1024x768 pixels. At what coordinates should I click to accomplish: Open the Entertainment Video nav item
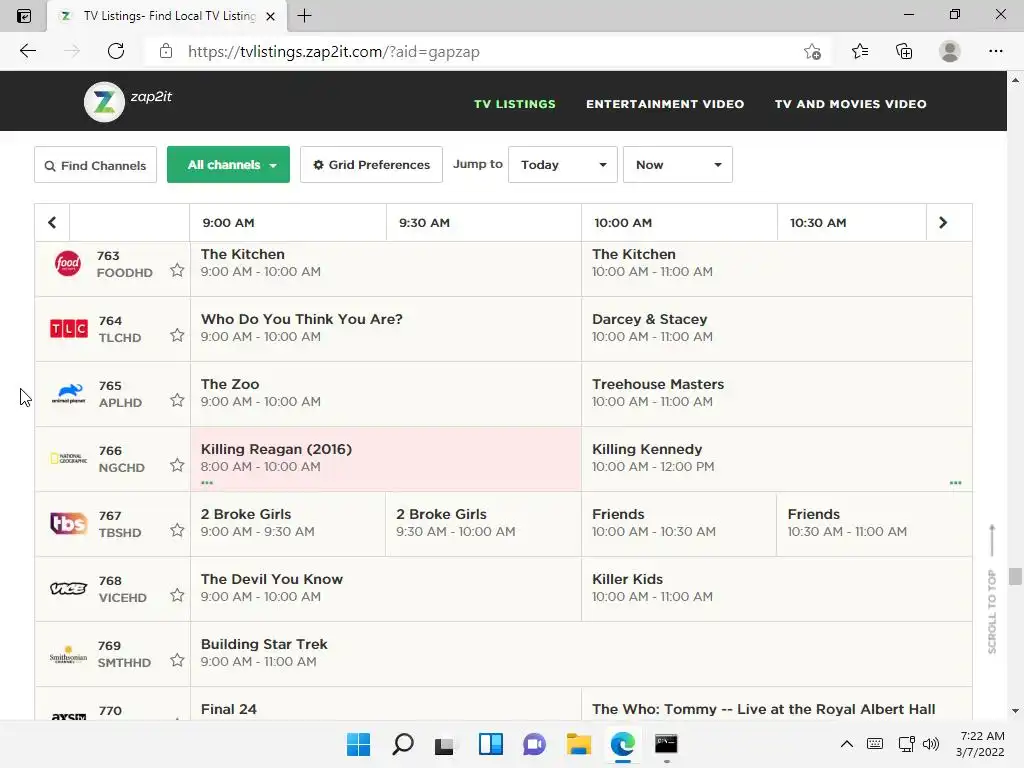665,104
